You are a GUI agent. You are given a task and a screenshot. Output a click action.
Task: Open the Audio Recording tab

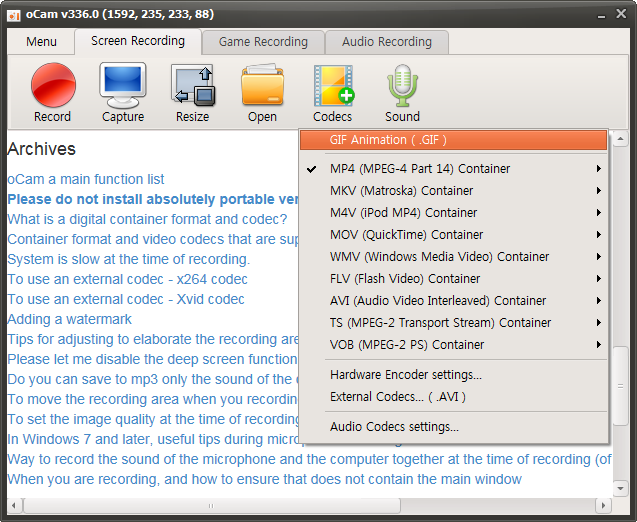[x=387, y=42]
